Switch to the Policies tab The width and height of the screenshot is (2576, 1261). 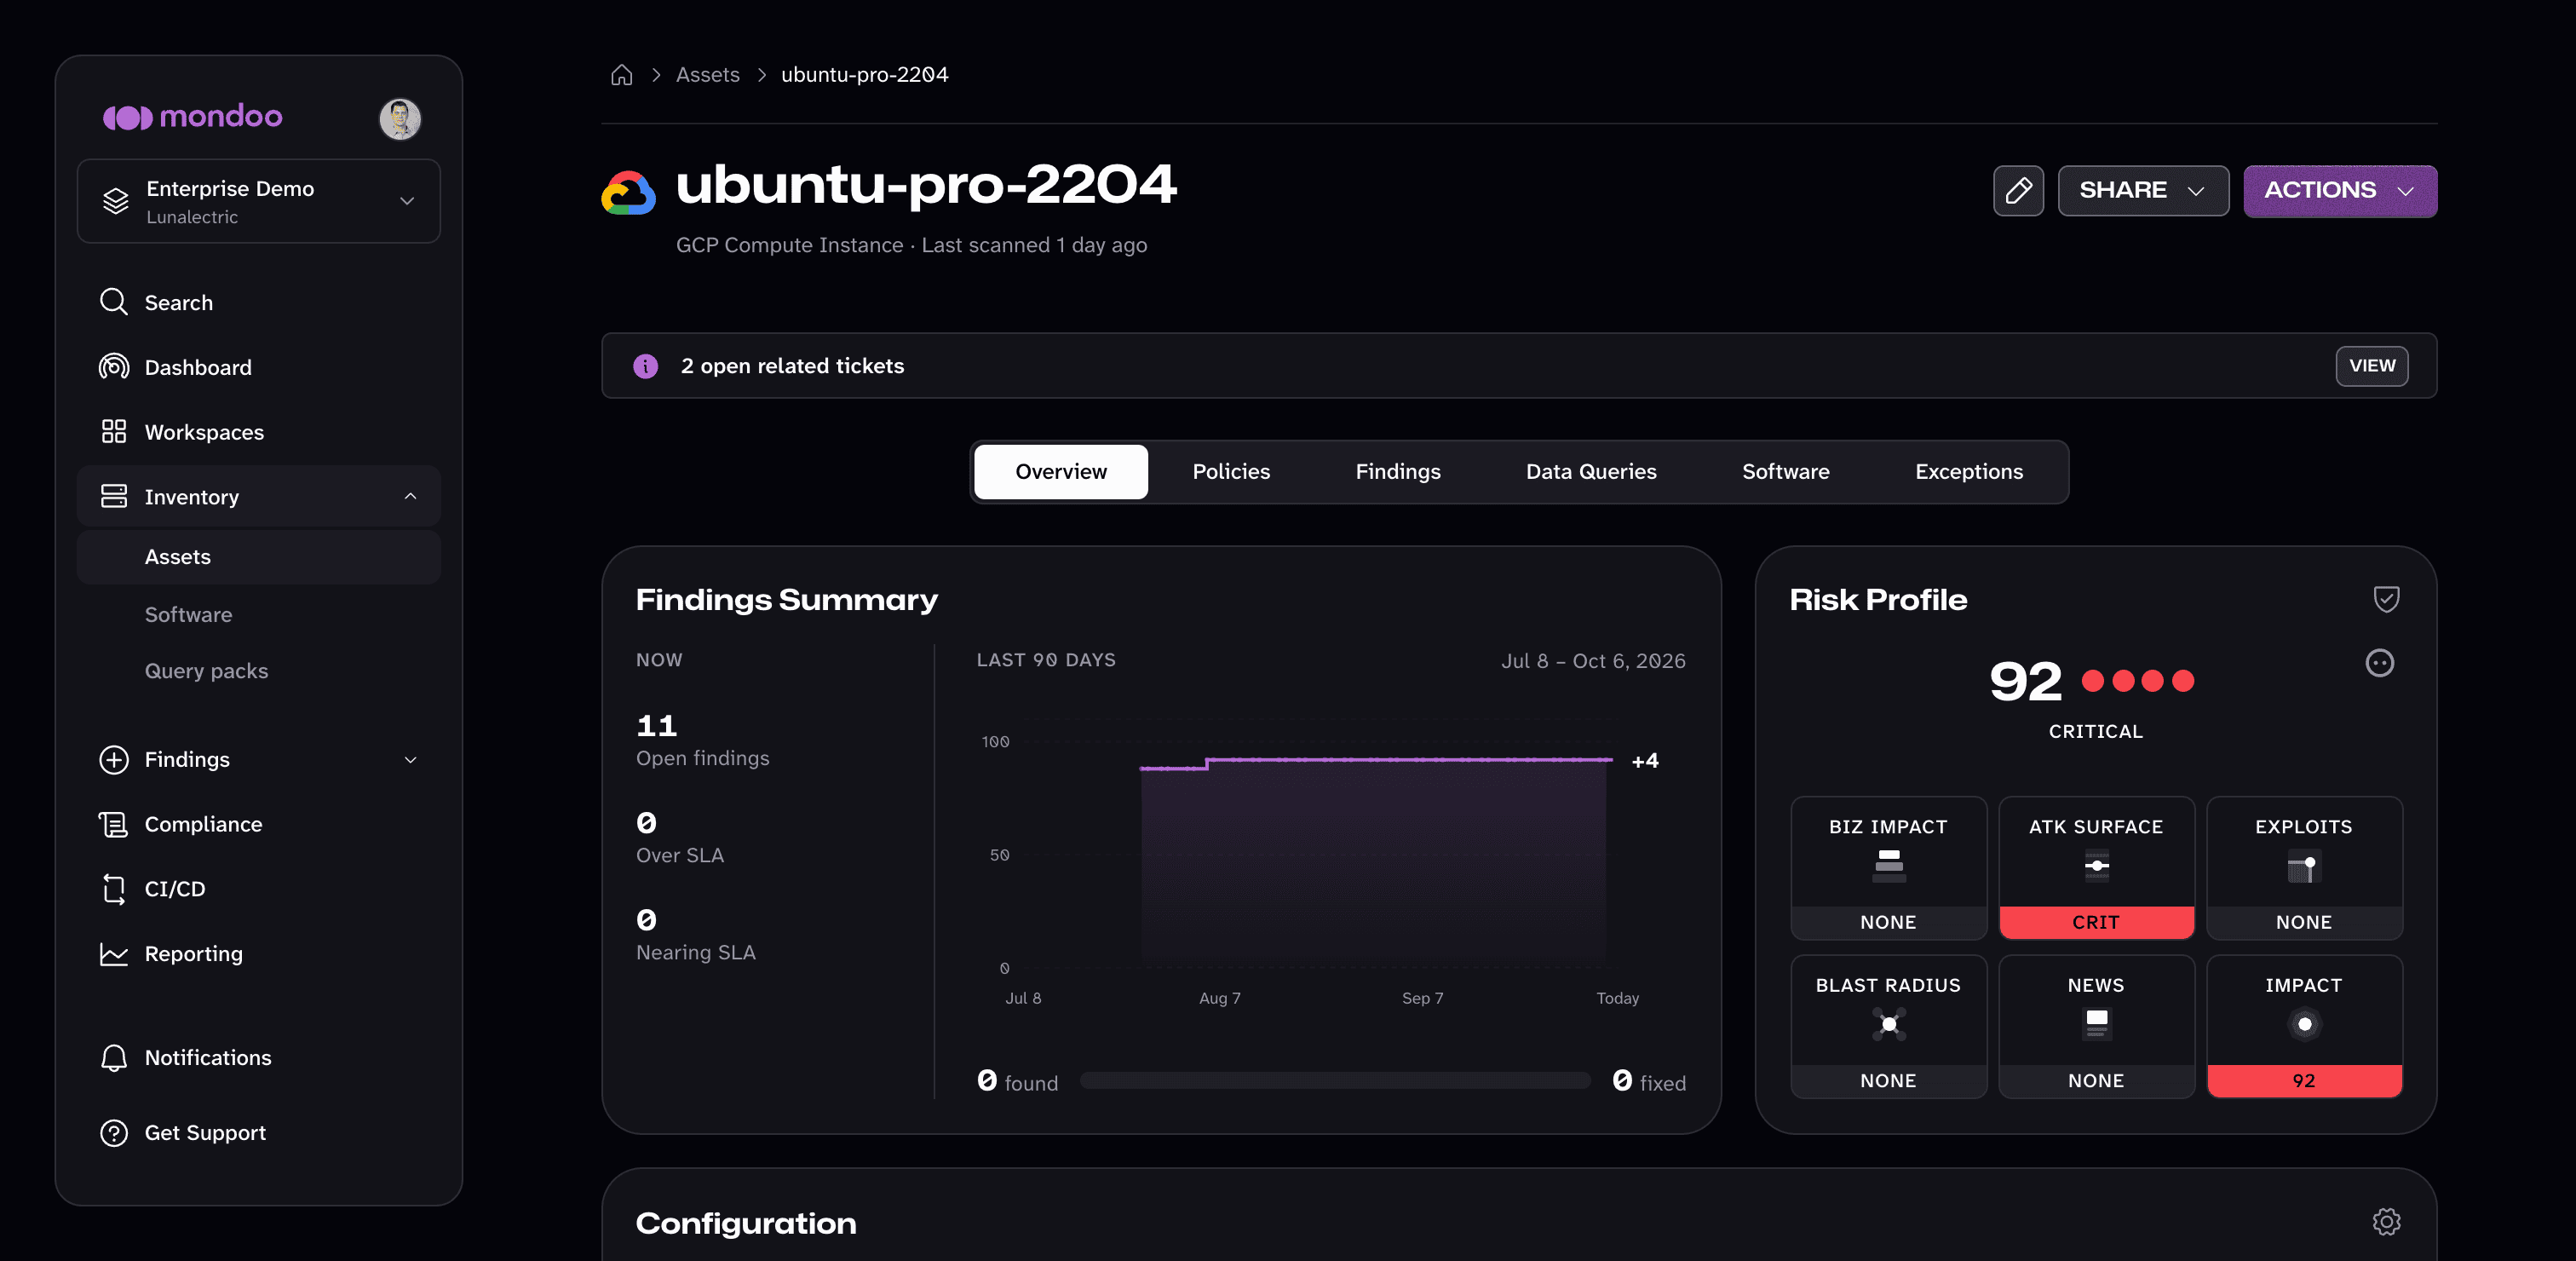coord(1231,472)
